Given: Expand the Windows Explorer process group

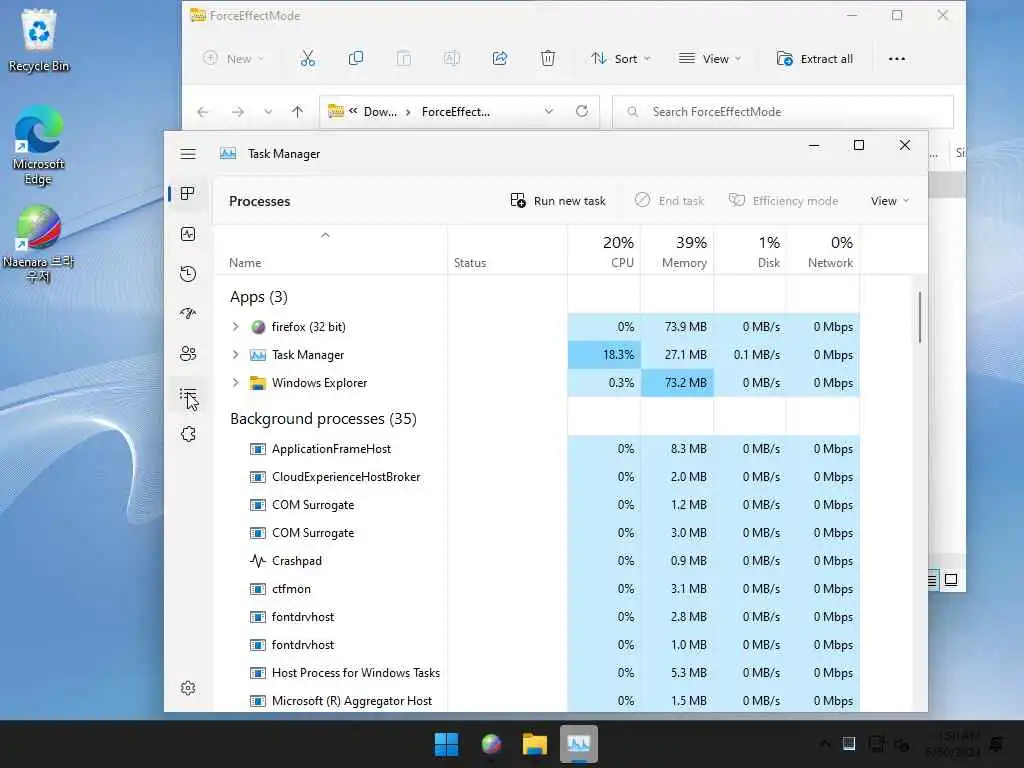Looking at the screenshot, I should tap(236, 383).
